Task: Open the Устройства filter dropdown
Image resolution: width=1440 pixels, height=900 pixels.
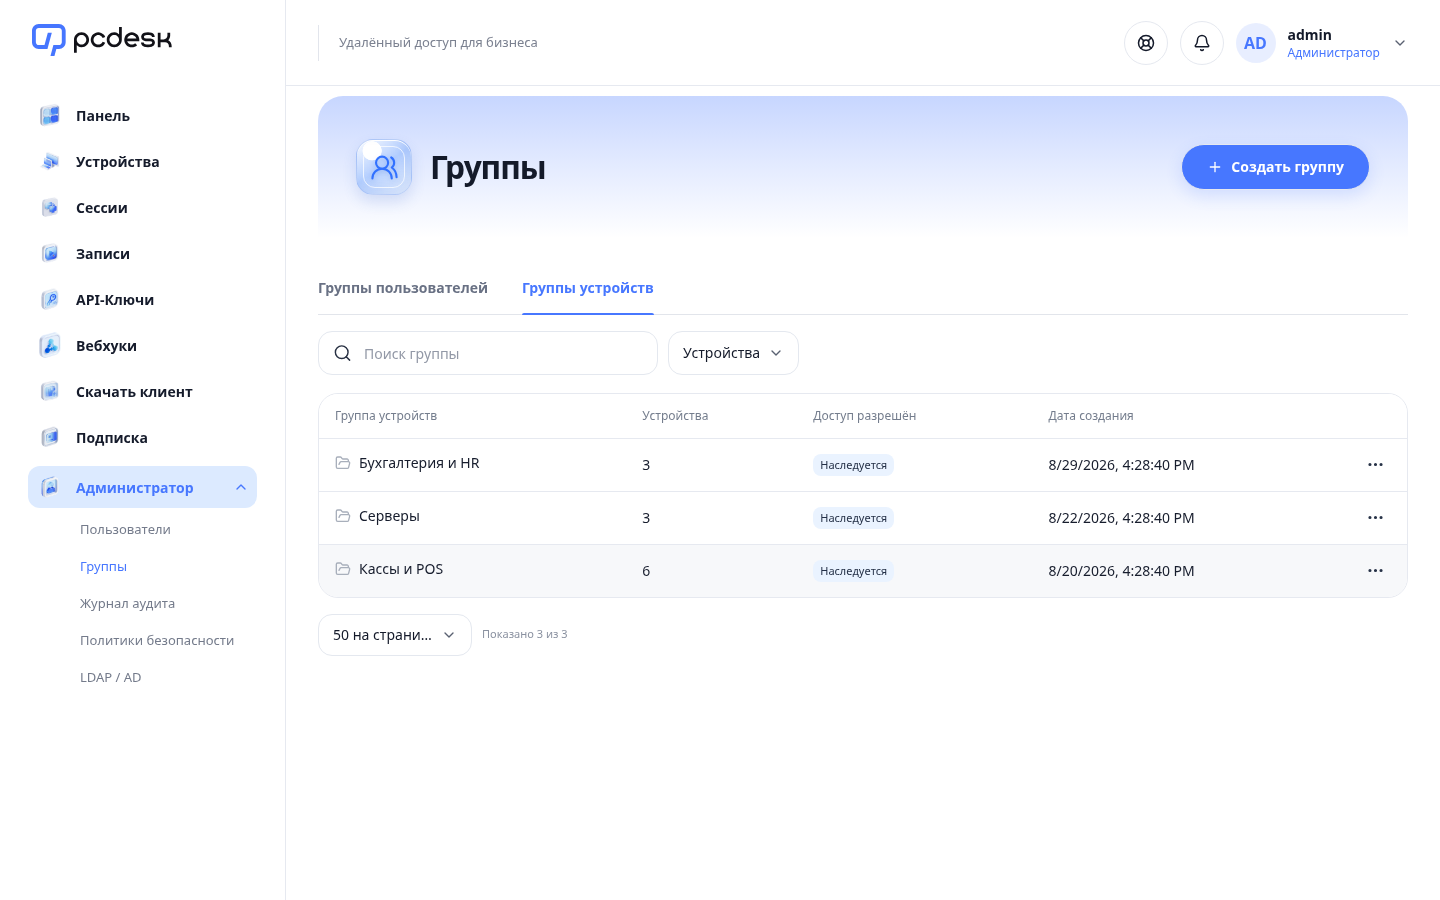Action: click(x=733, y=353)
